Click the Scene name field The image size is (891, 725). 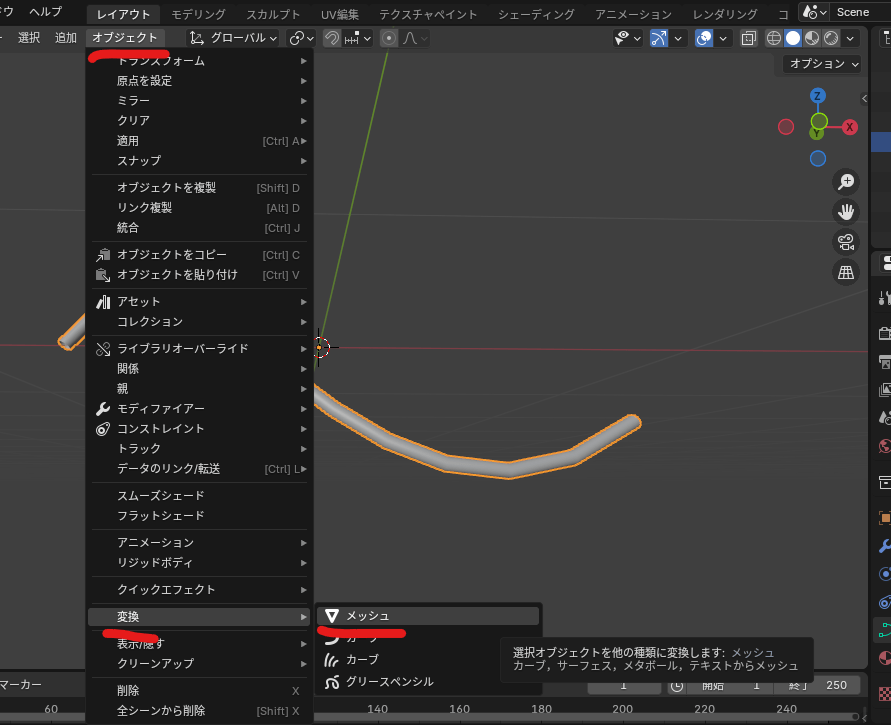(858, 12)
